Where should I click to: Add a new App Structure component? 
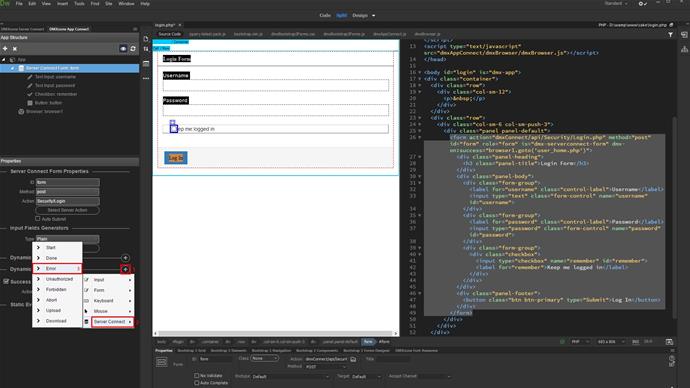(5, 48)
